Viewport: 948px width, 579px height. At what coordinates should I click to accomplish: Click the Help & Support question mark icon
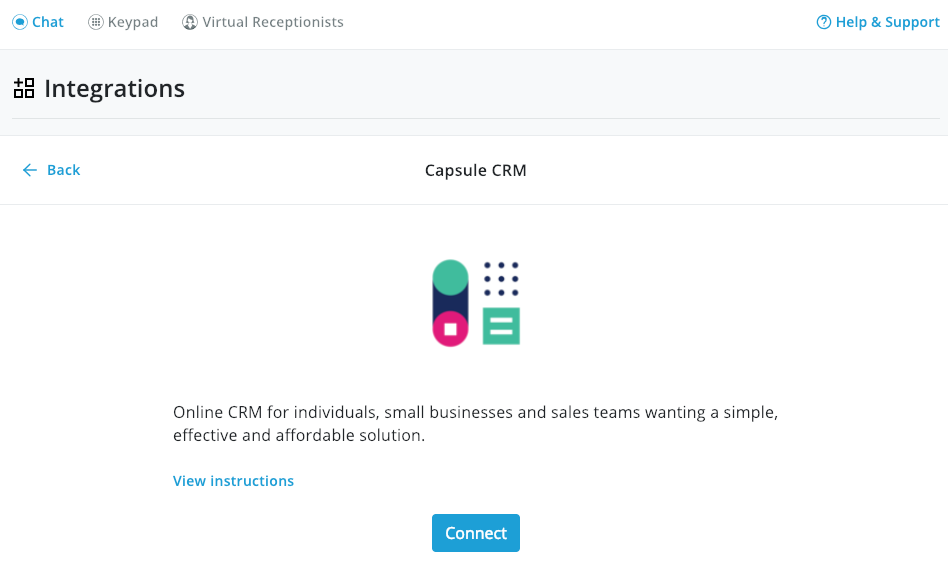(x=822, y=21)
